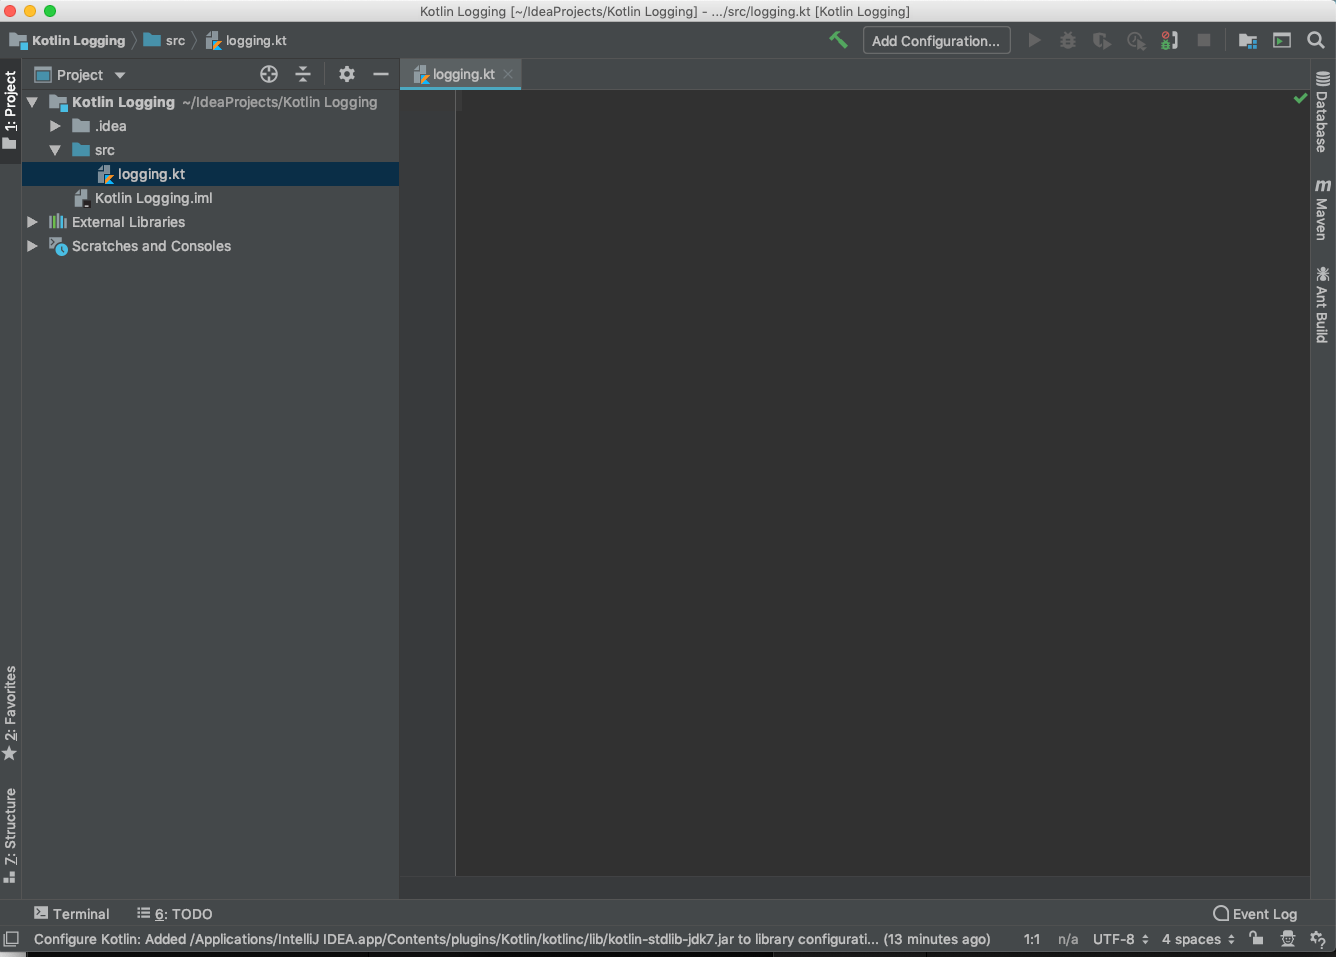Click the Run Anything icon in the toolbar
The height and width of the screenshot is (957, 1336).
click(1282, 41)
